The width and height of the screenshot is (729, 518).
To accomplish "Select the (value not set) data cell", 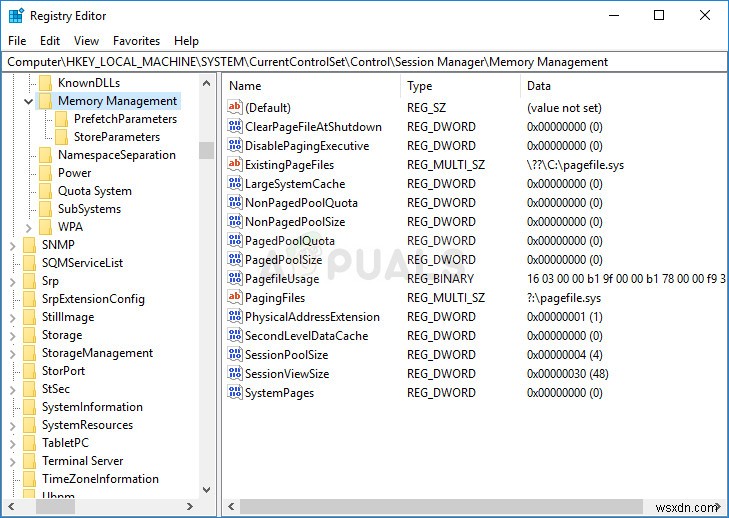I will click(564, 108).
